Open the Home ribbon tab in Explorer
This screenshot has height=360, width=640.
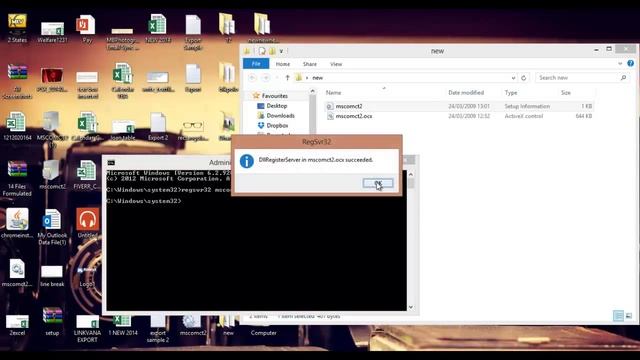pos(282,64)
